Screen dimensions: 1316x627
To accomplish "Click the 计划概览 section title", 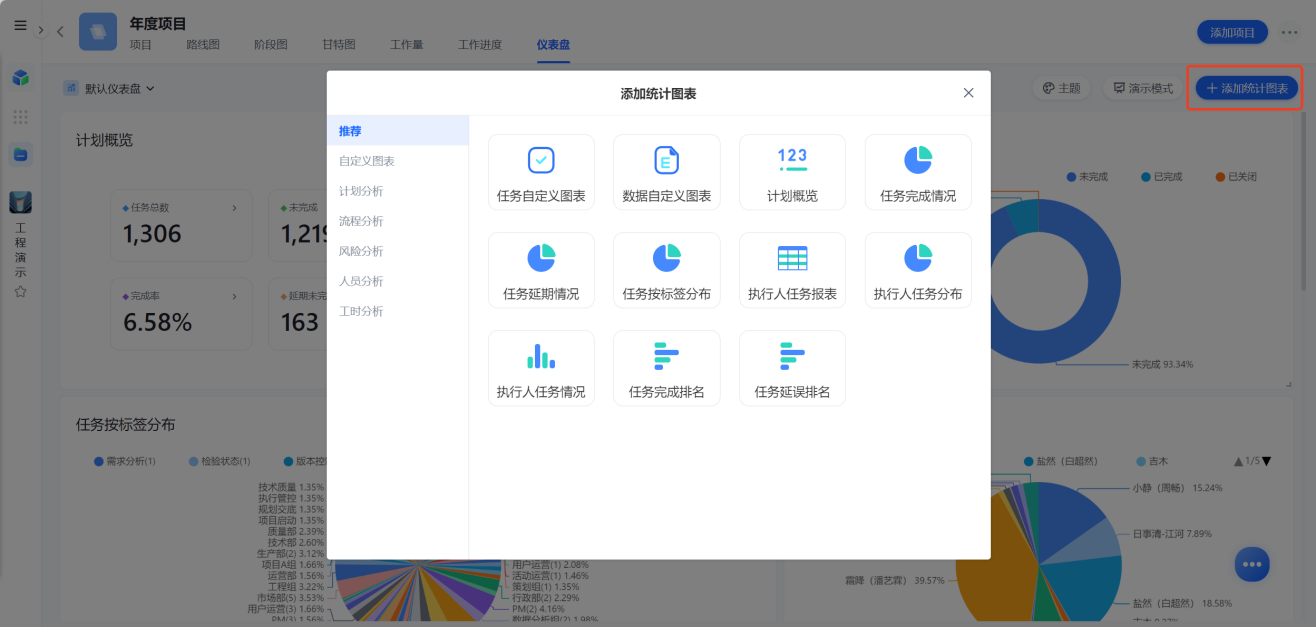I will (105, 140).
